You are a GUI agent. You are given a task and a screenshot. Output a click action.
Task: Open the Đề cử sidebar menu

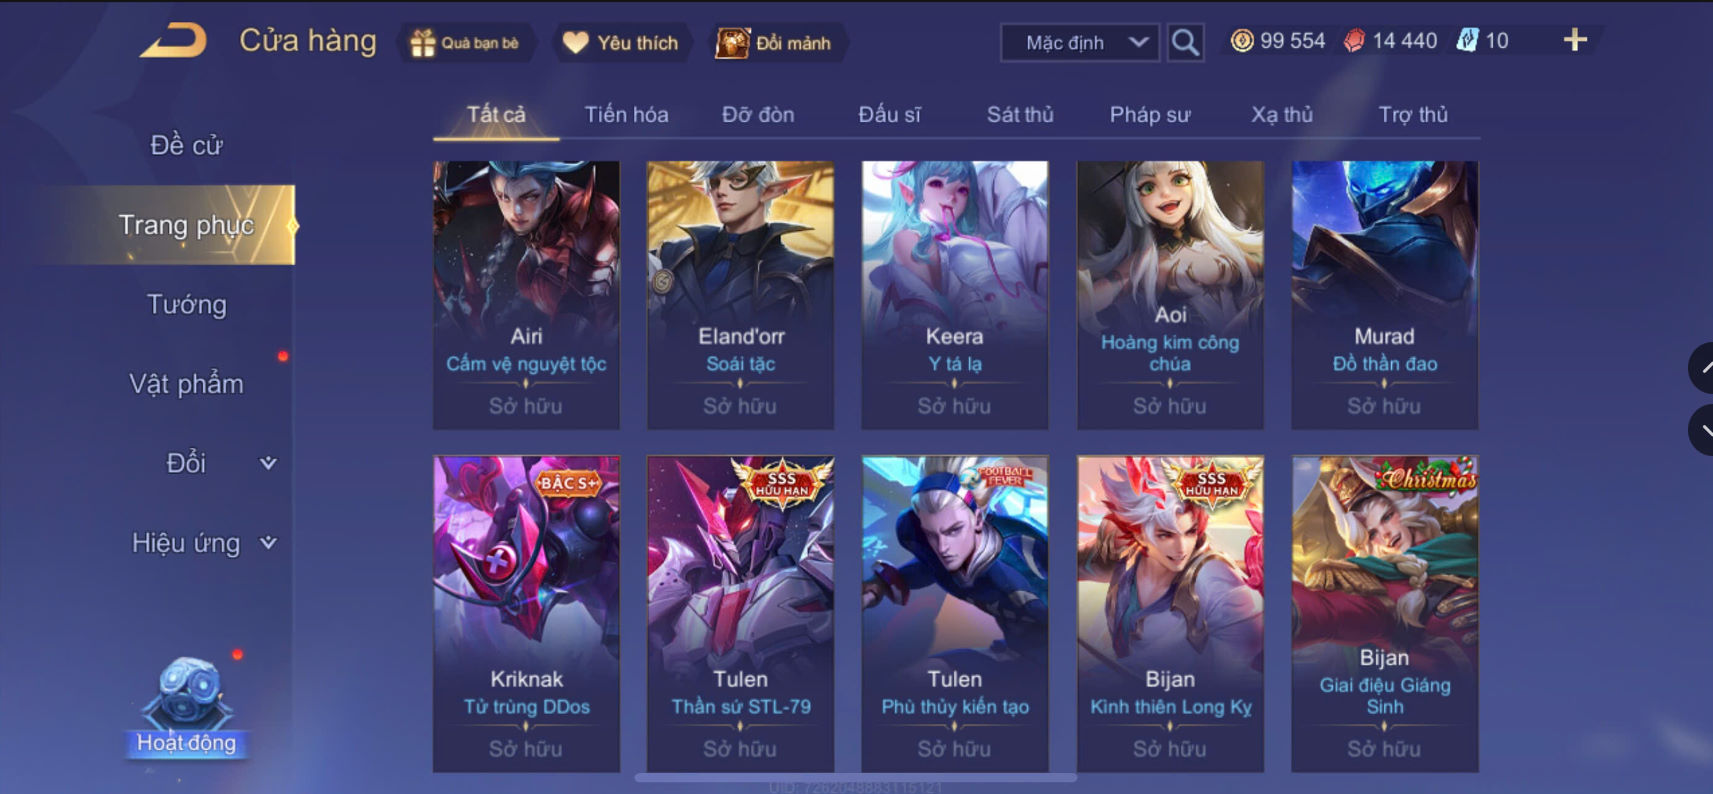[187, 145]
